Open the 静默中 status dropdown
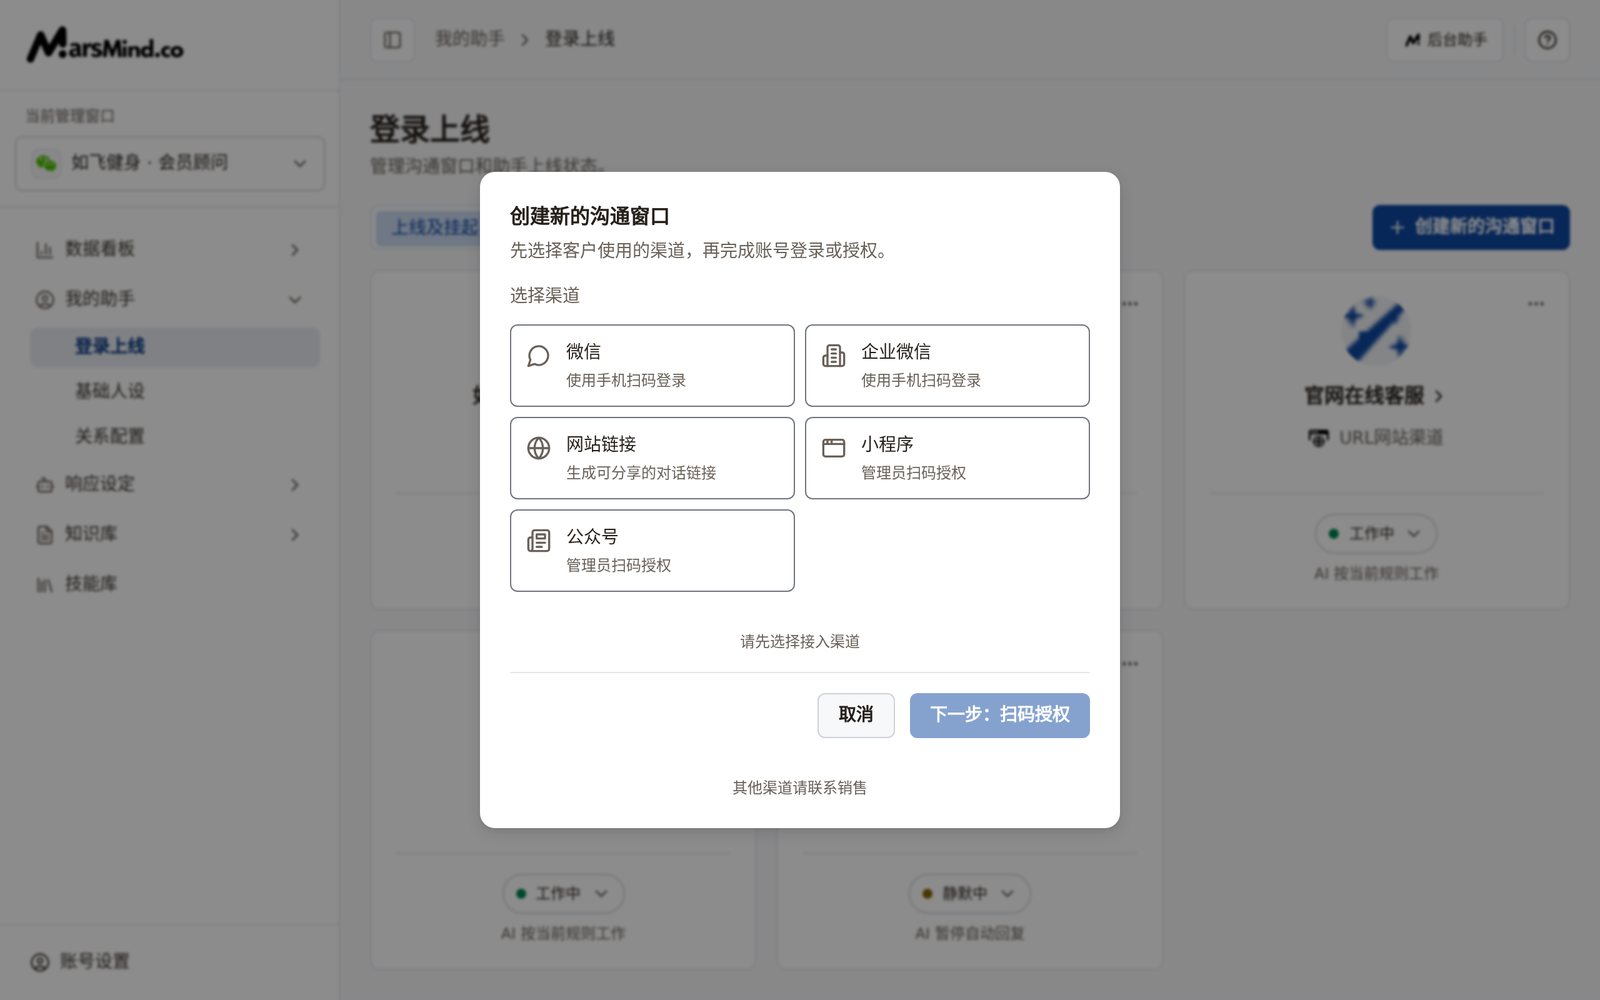The height and width of the screenshot is (1000, 1600). (968, 894)
